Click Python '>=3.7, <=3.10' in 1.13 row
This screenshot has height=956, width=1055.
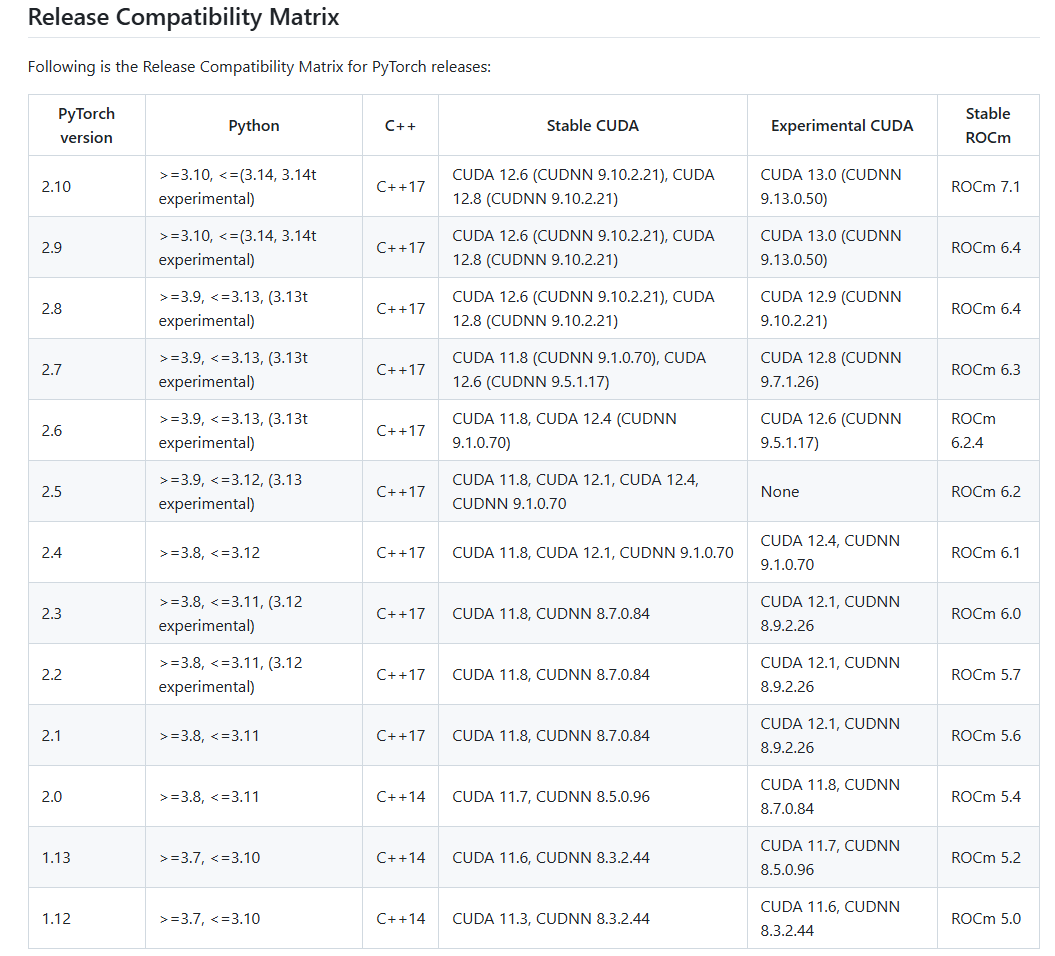254,857
